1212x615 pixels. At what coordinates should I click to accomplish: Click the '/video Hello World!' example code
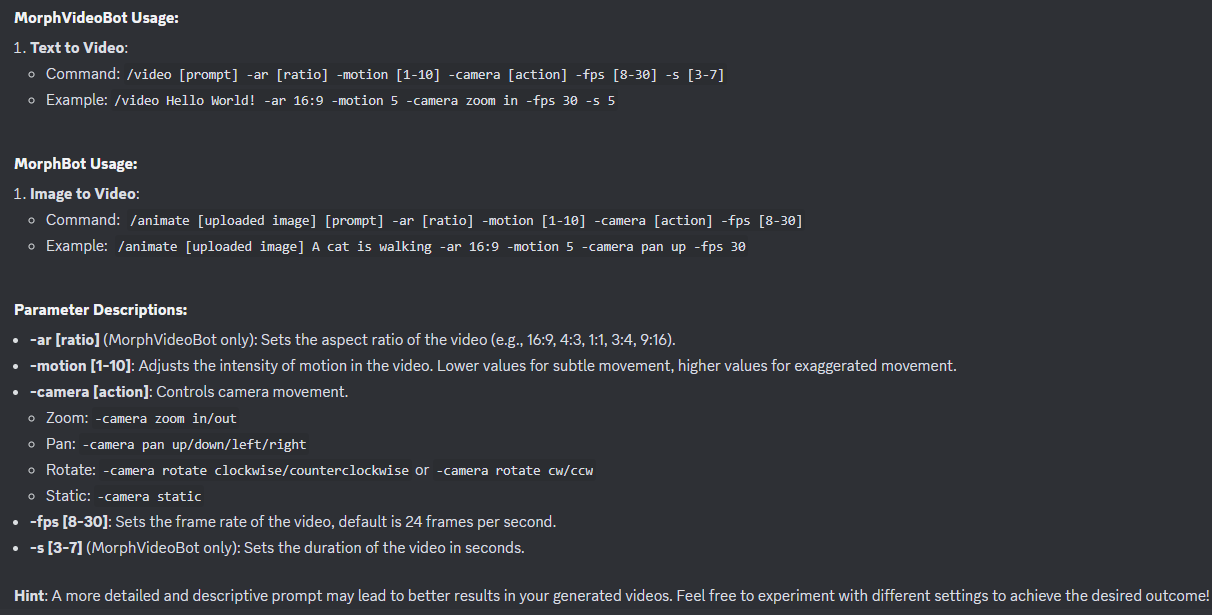[x=364, y=100]
